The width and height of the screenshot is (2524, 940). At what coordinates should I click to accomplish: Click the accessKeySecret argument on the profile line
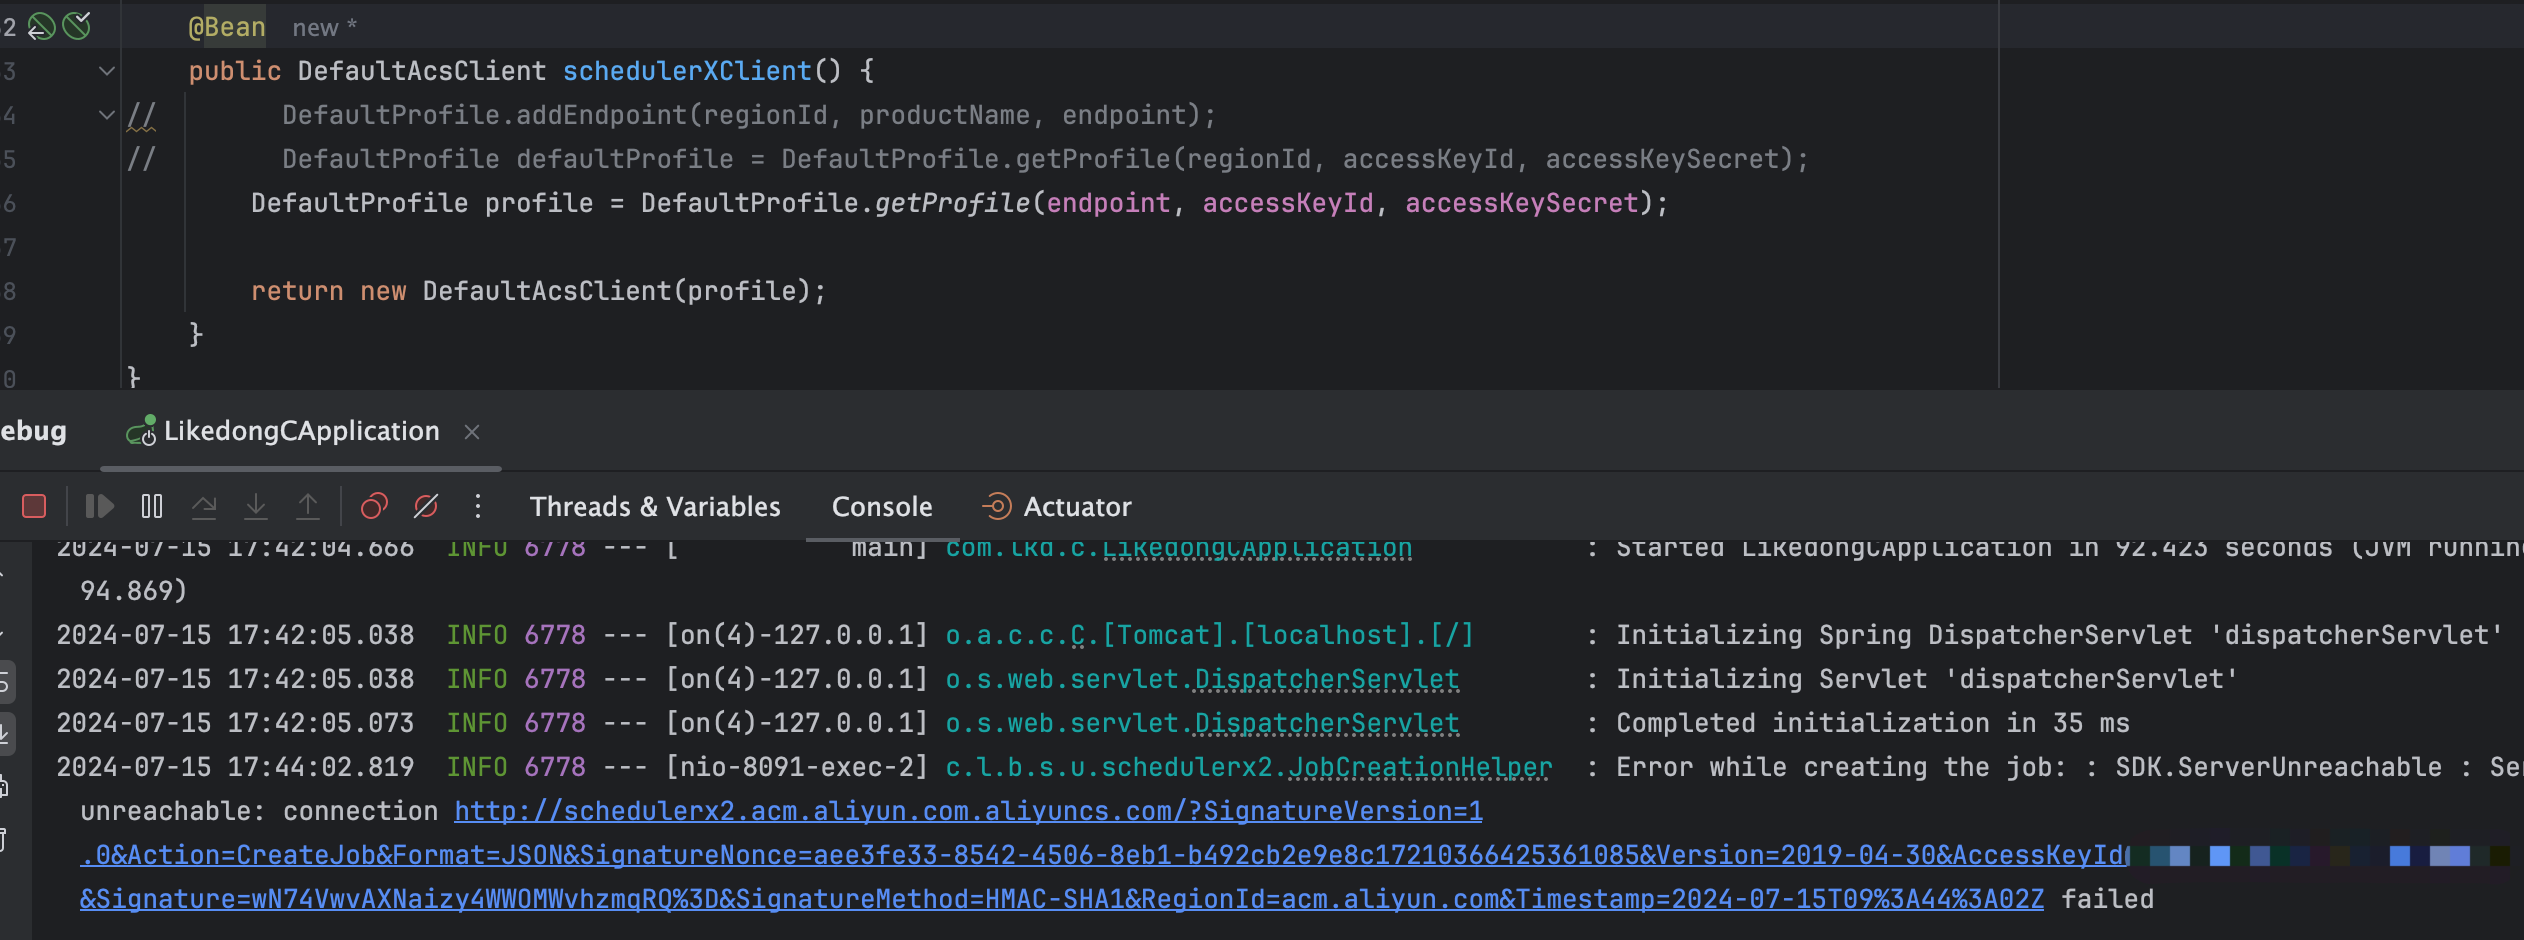coord(1522,203)
